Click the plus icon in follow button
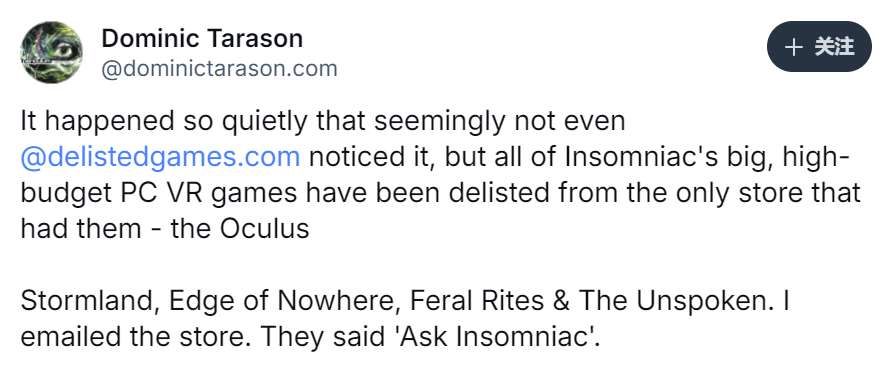This screenshot has height=365, width=889. click(x=793, y=47)
